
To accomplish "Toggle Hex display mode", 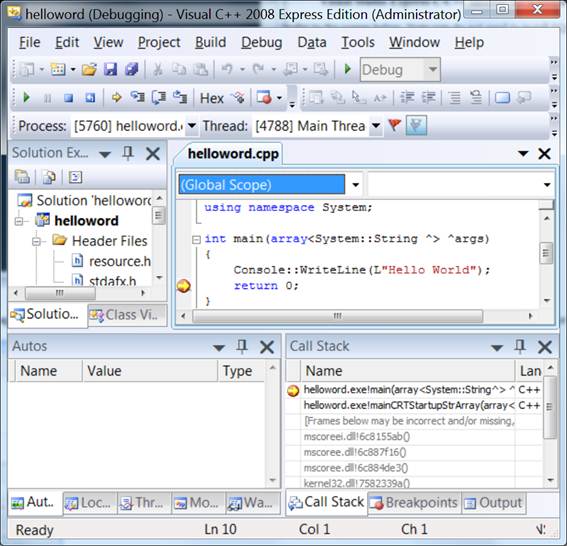I will click(x=212, y=98).
